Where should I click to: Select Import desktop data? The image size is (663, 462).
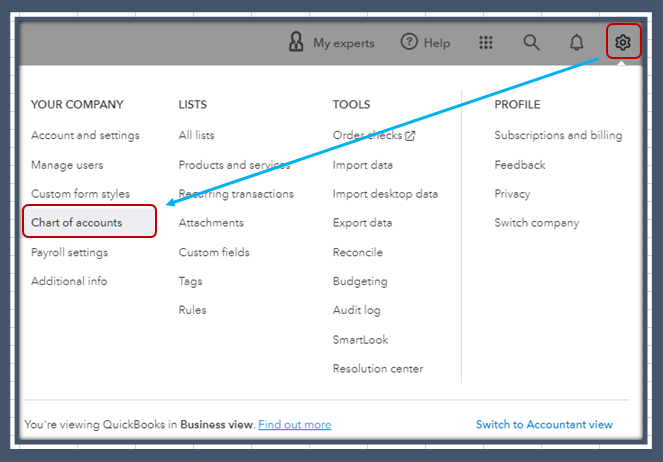click(385, 194)
